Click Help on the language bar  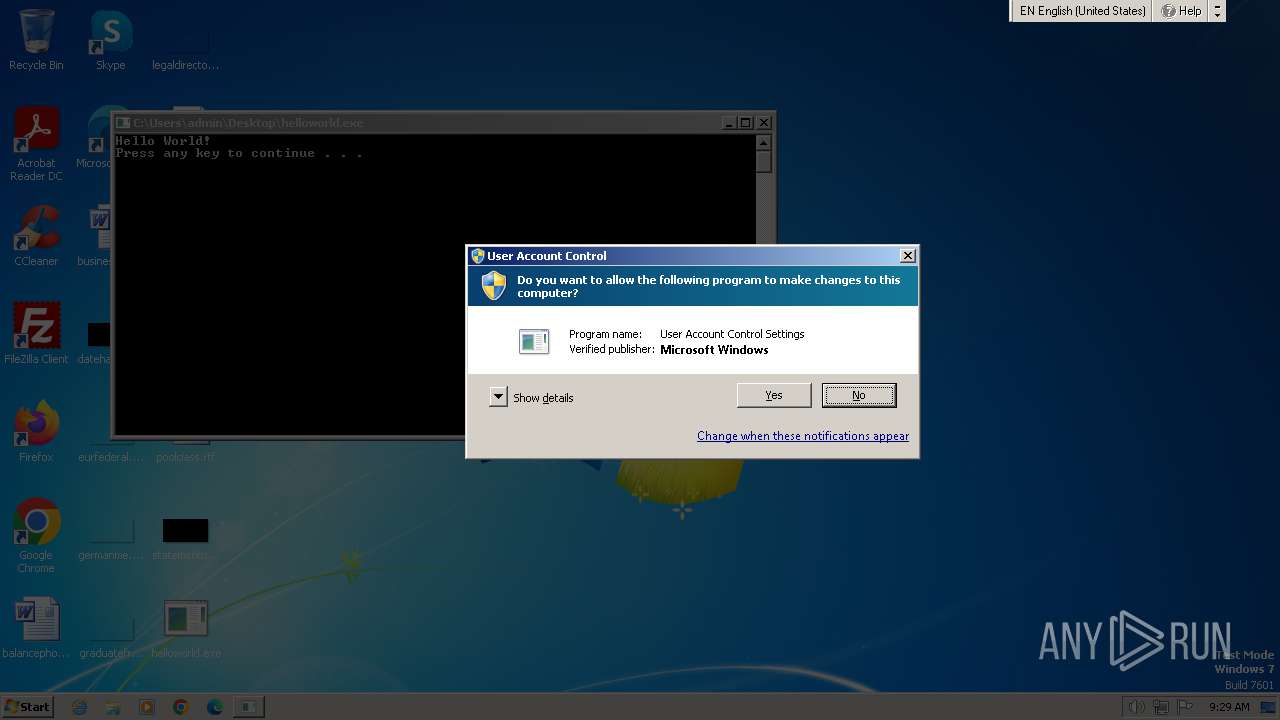[1181, 11]
